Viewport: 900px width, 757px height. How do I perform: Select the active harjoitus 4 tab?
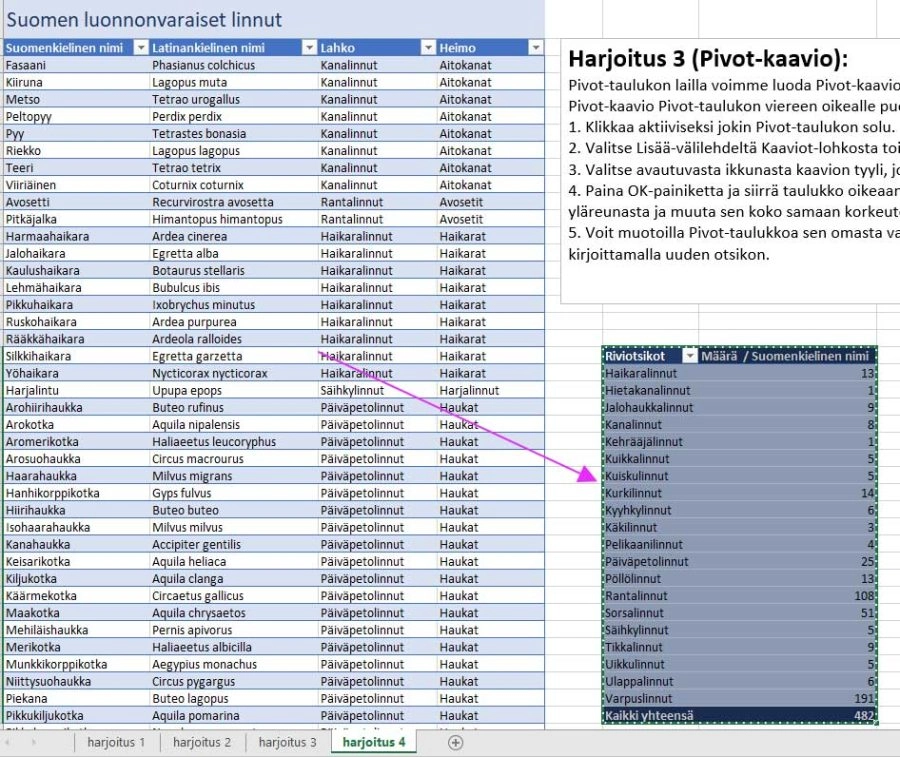(374, 743)
